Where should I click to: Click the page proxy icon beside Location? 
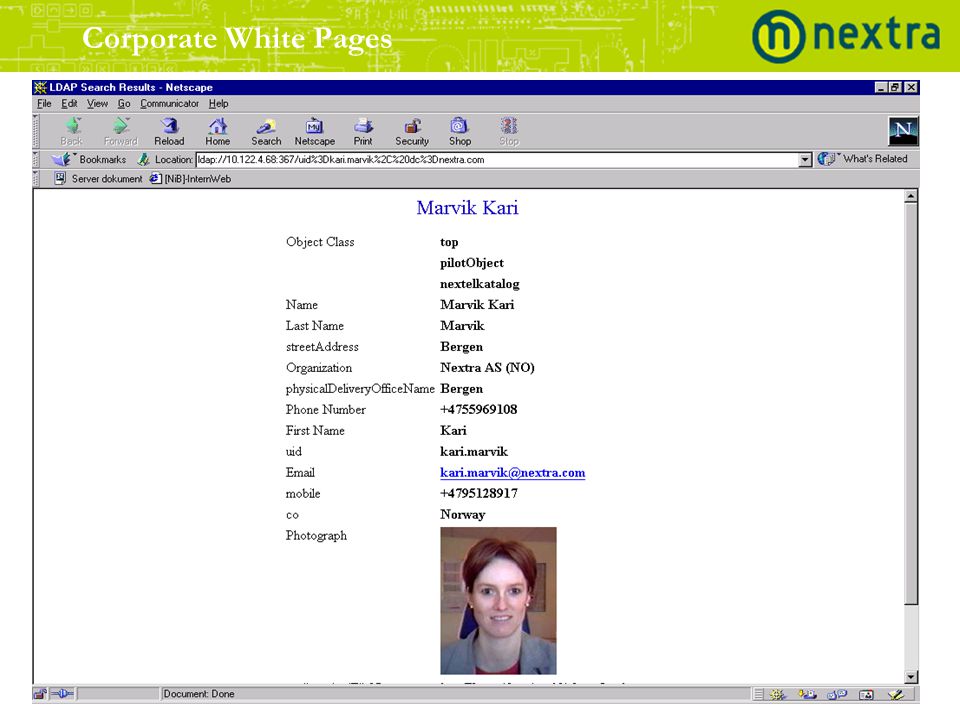(144, 159)
